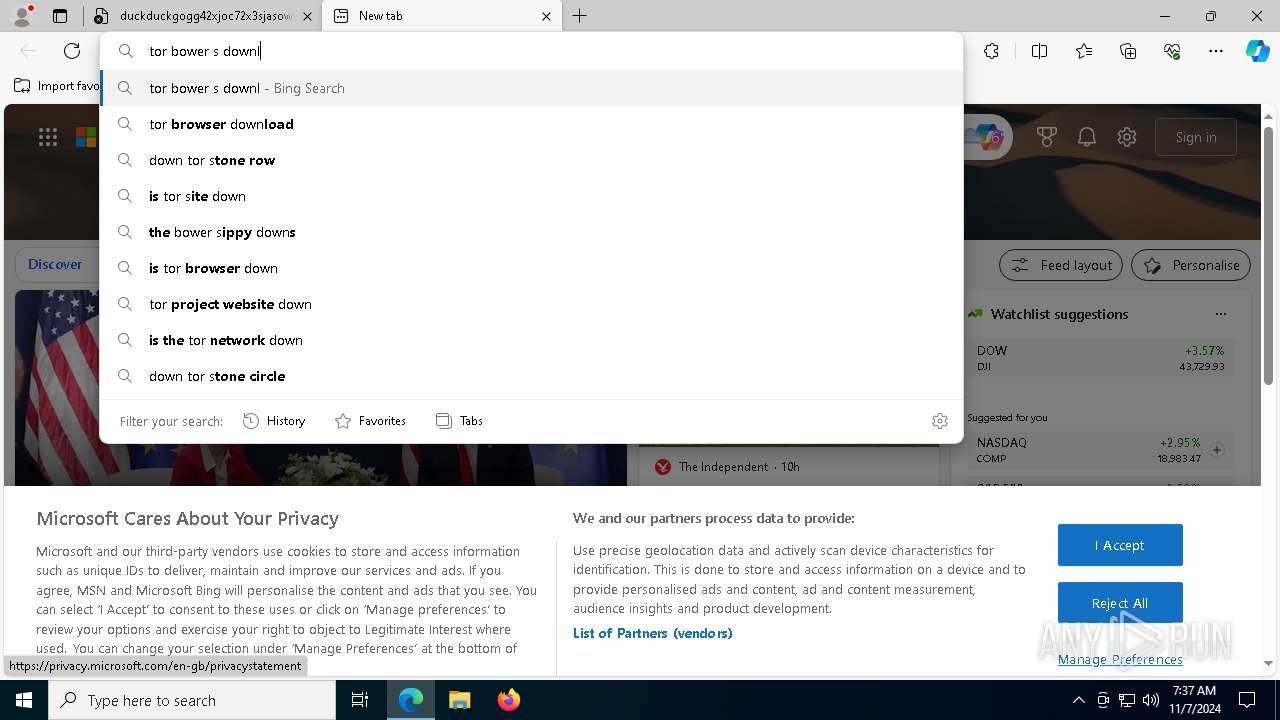This screenshot has height=720, width=1280.
Task: Open the Collections toolbar icon
Action: click(x=1128, y=51)
